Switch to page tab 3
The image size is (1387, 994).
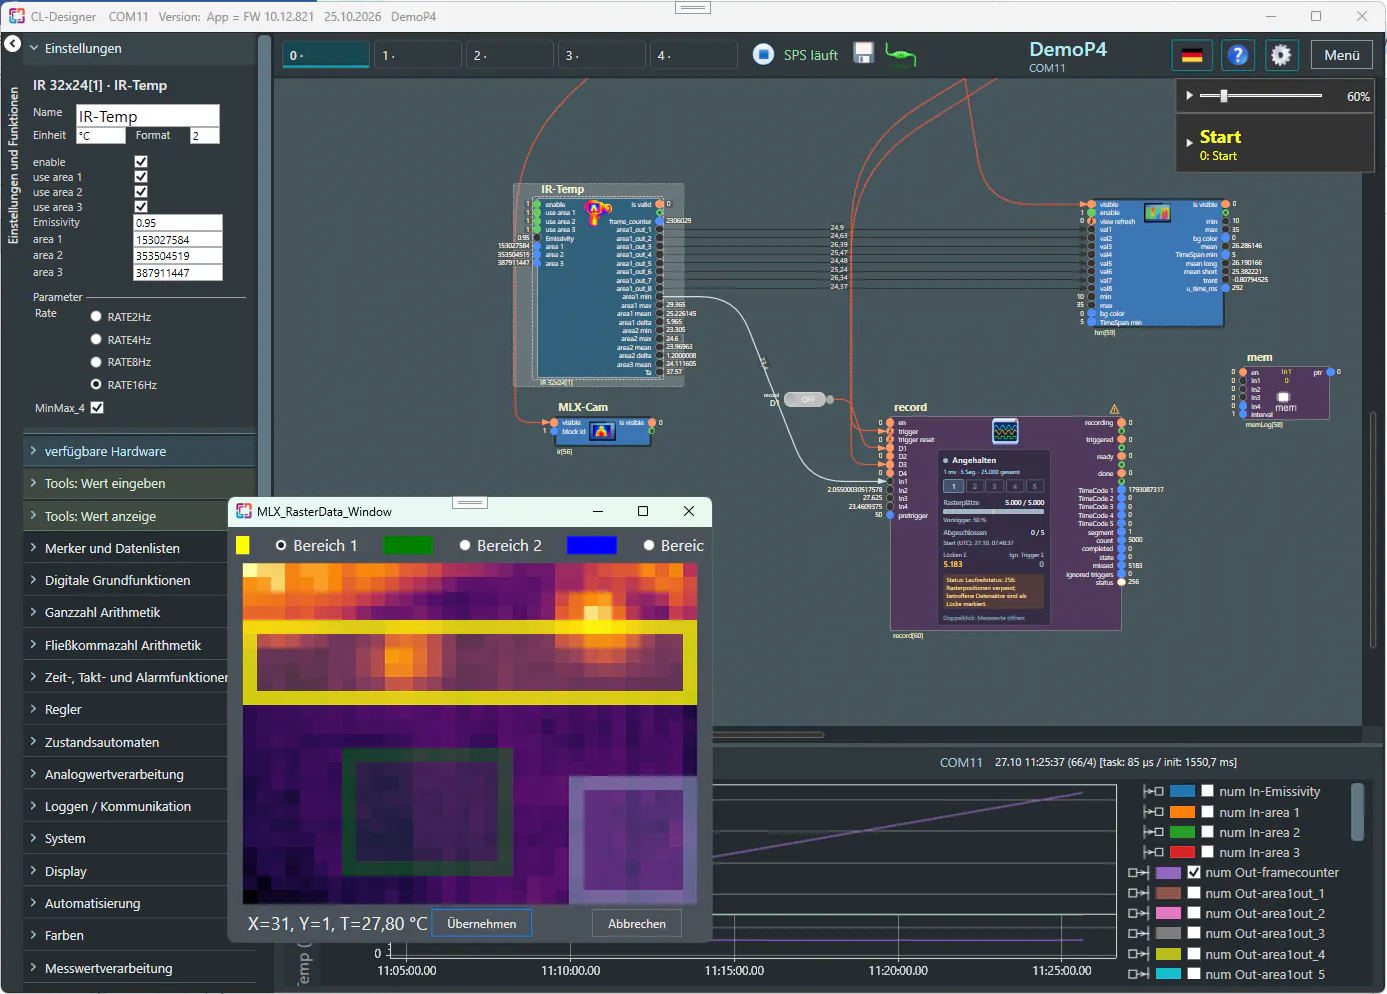coord(602,55)
